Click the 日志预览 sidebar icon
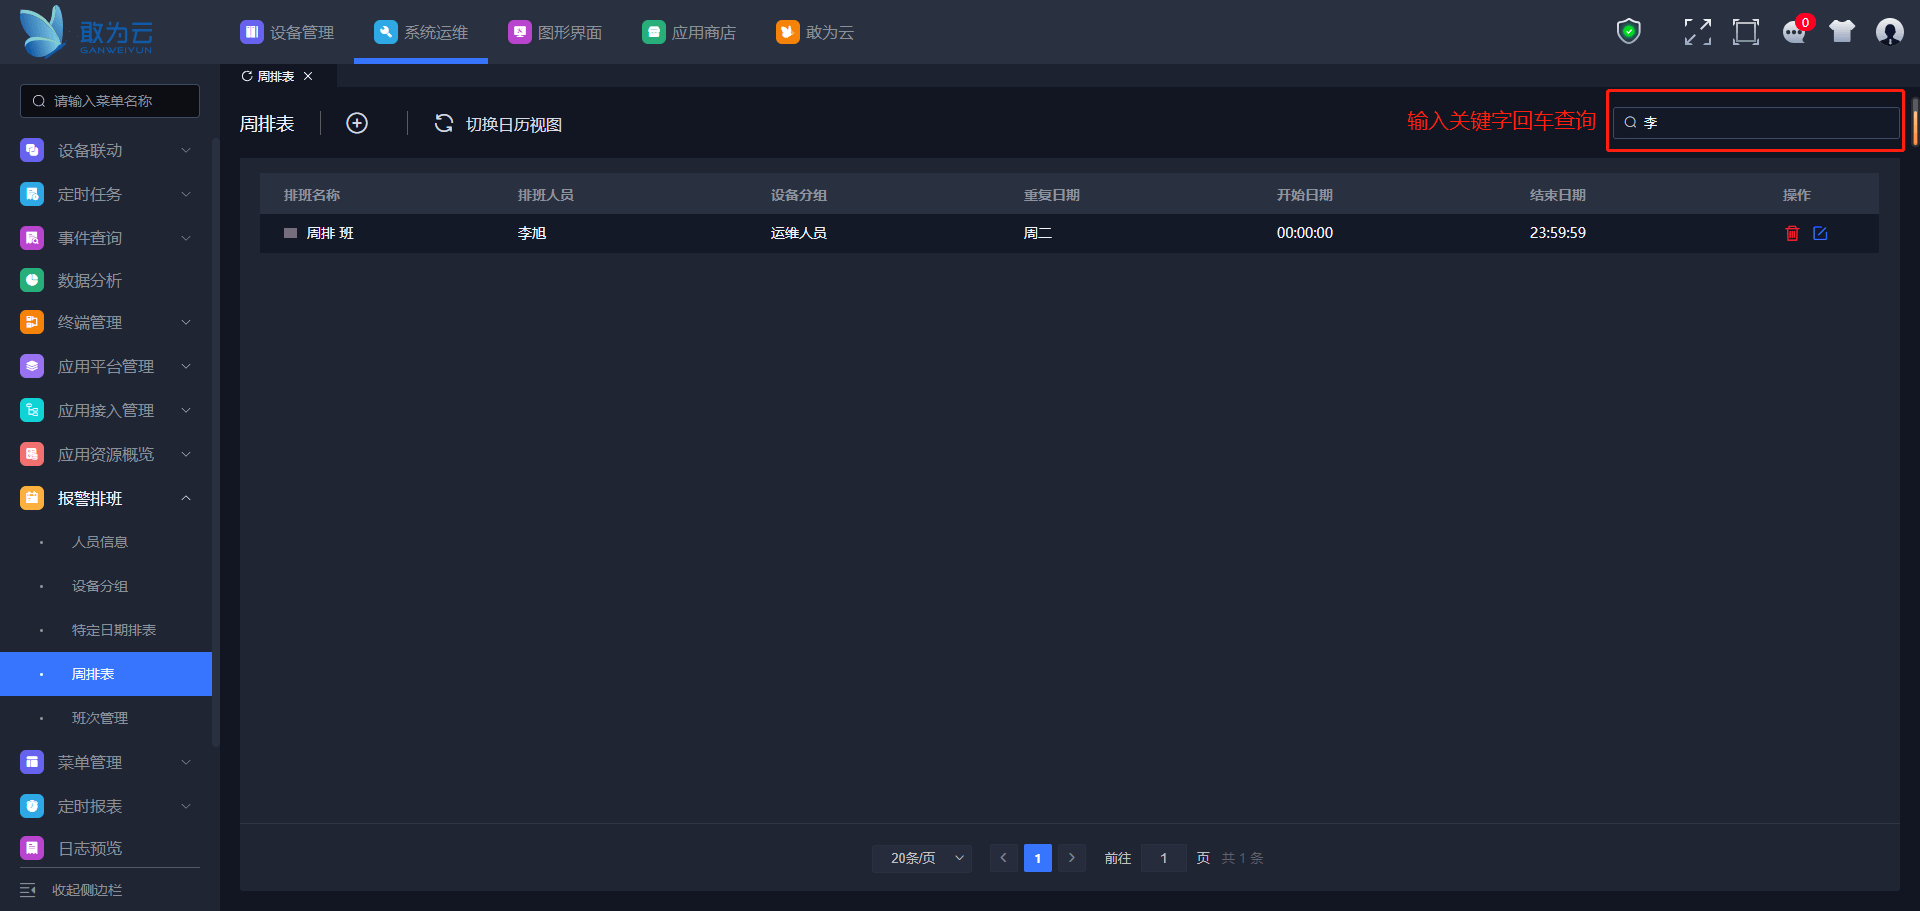The width and height of the screenshot is (1920, 911). 32,848
